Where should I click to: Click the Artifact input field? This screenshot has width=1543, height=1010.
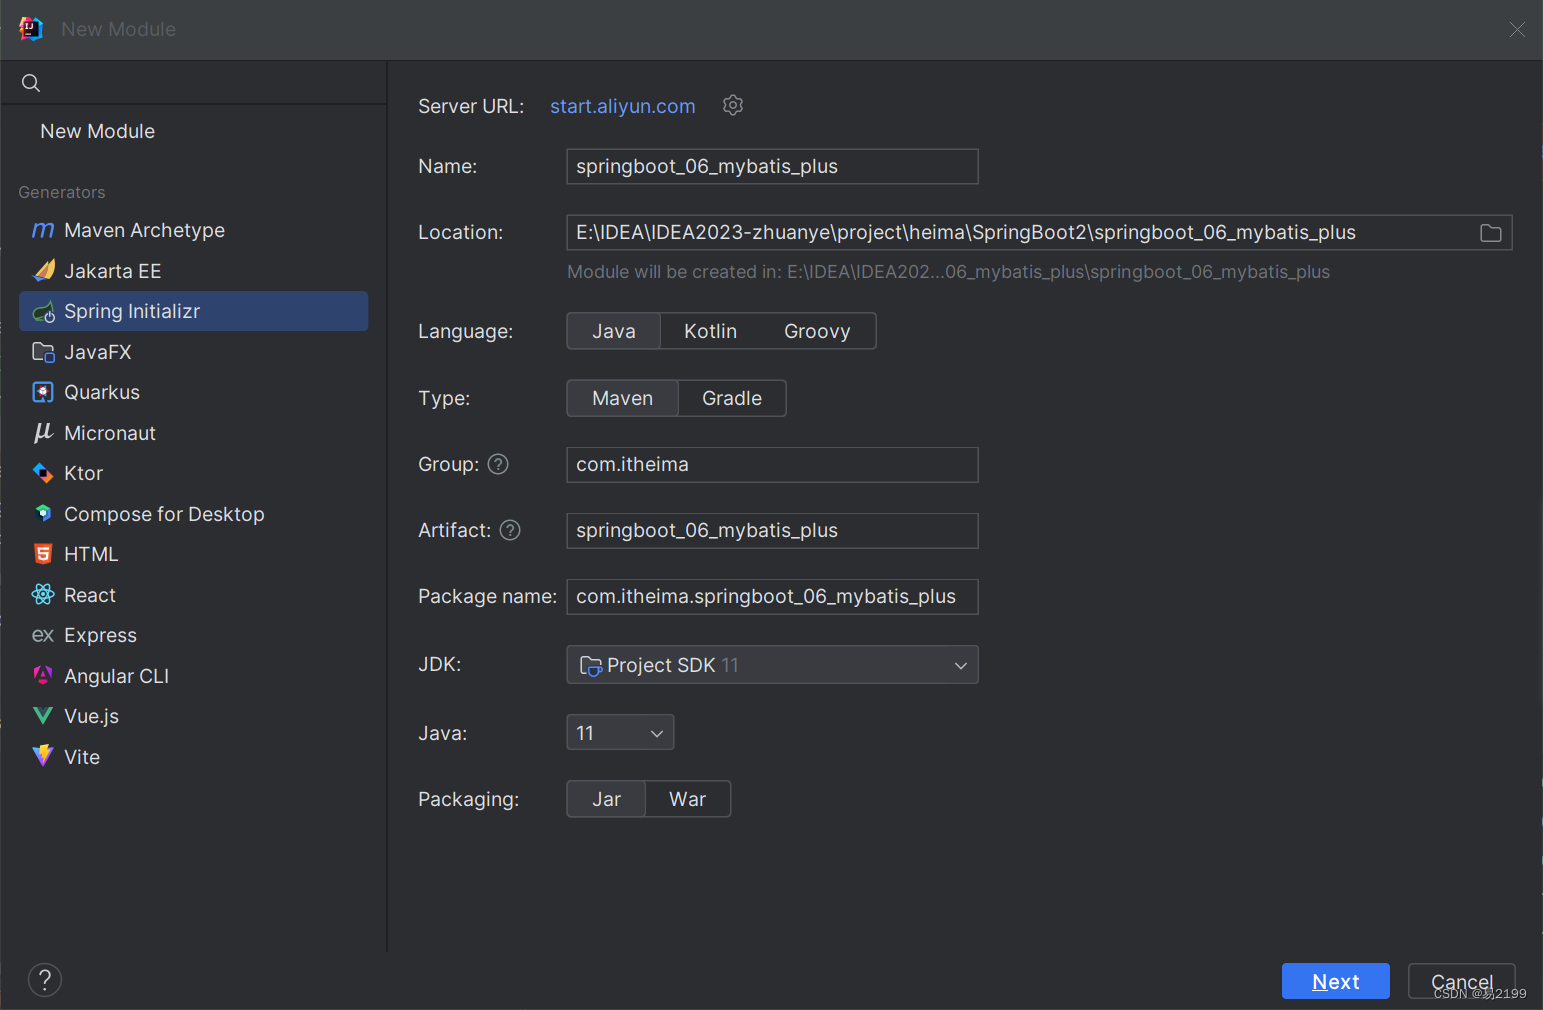(772, 531)
